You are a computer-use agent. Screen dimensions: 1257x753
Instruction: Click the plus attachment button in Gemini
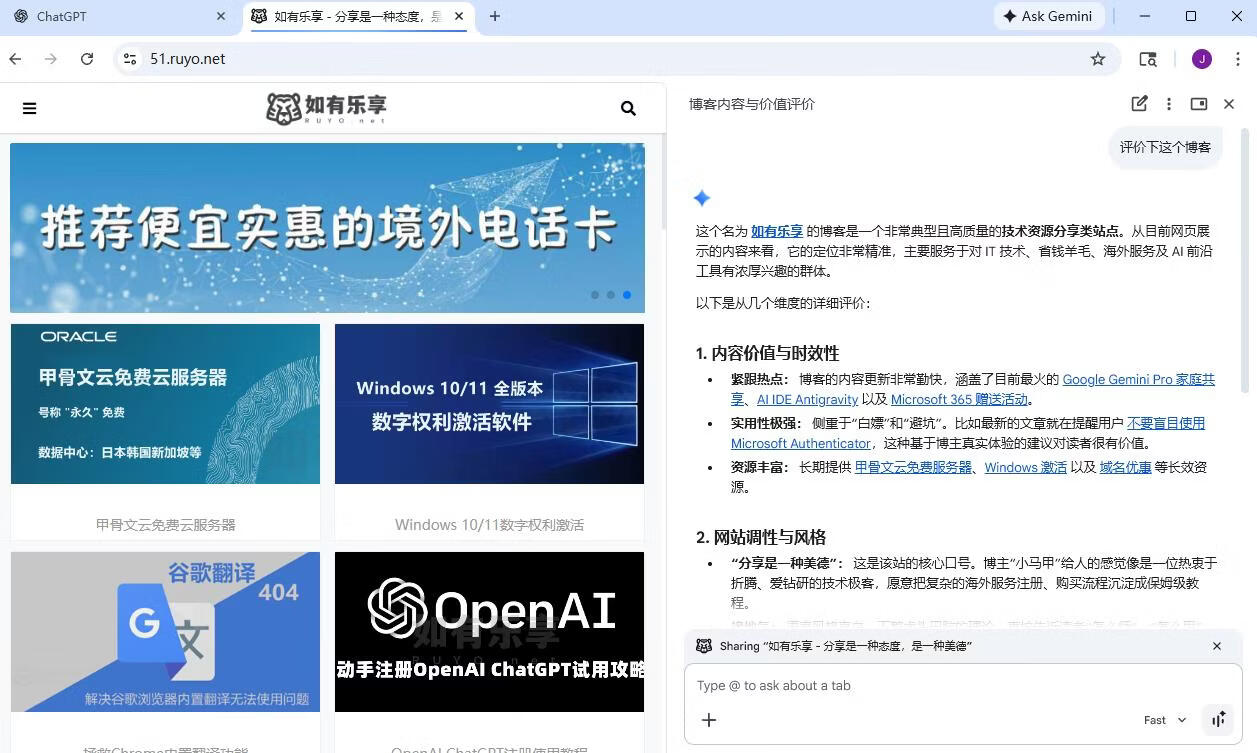coord(709,720)
